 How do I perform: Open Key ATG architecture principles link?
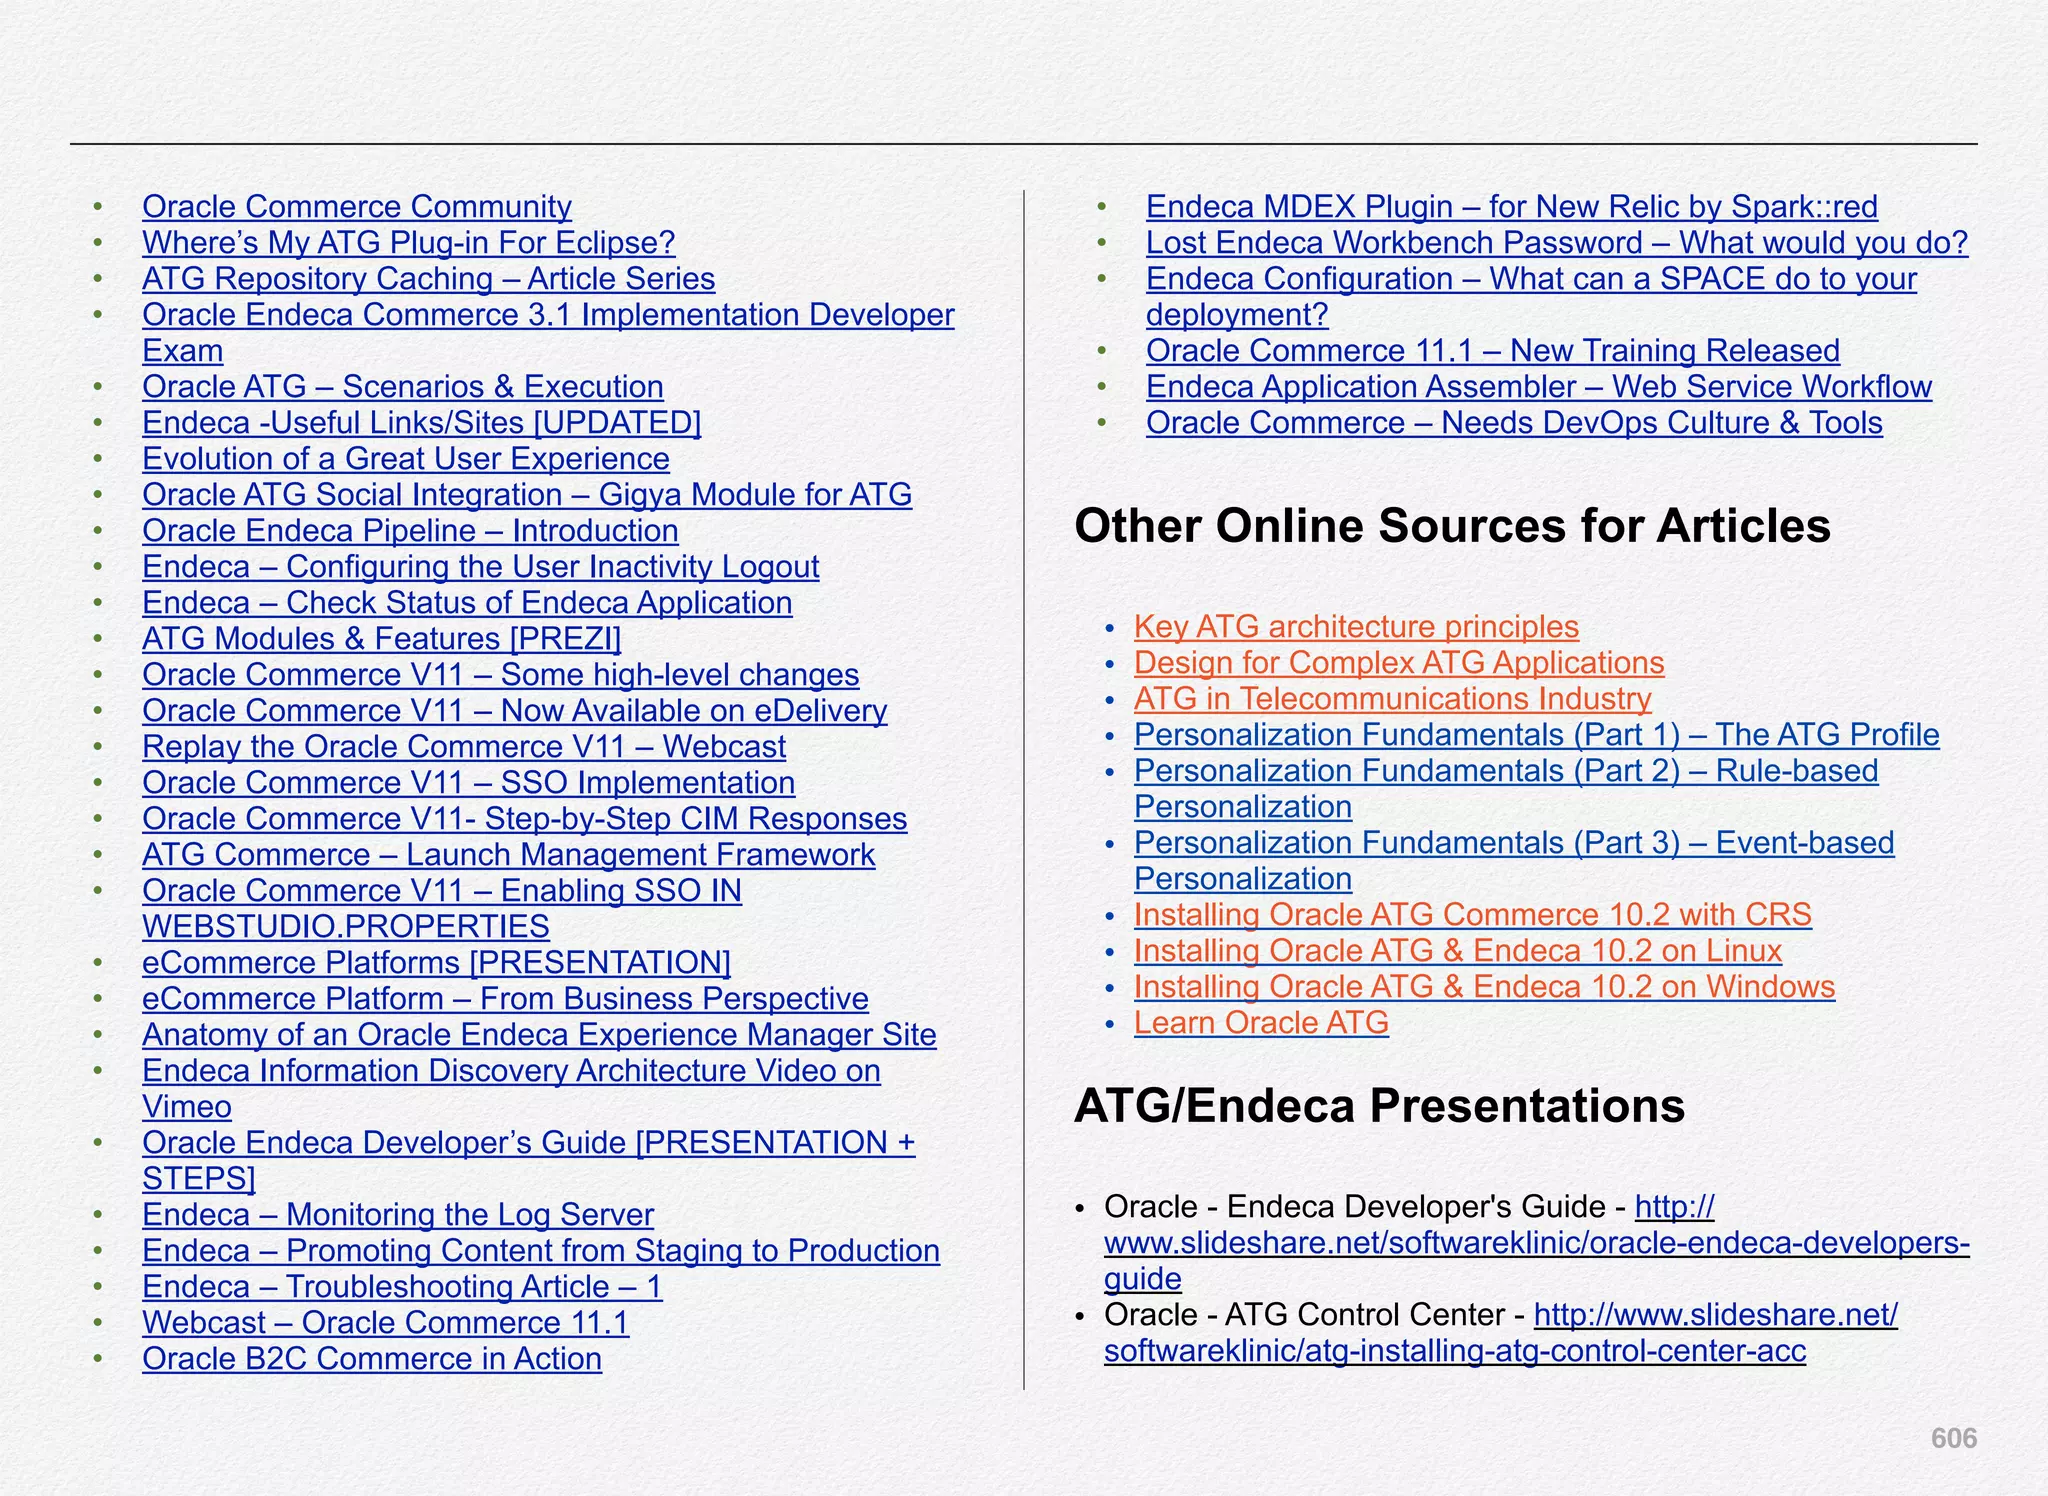[x=1357, y=627]
